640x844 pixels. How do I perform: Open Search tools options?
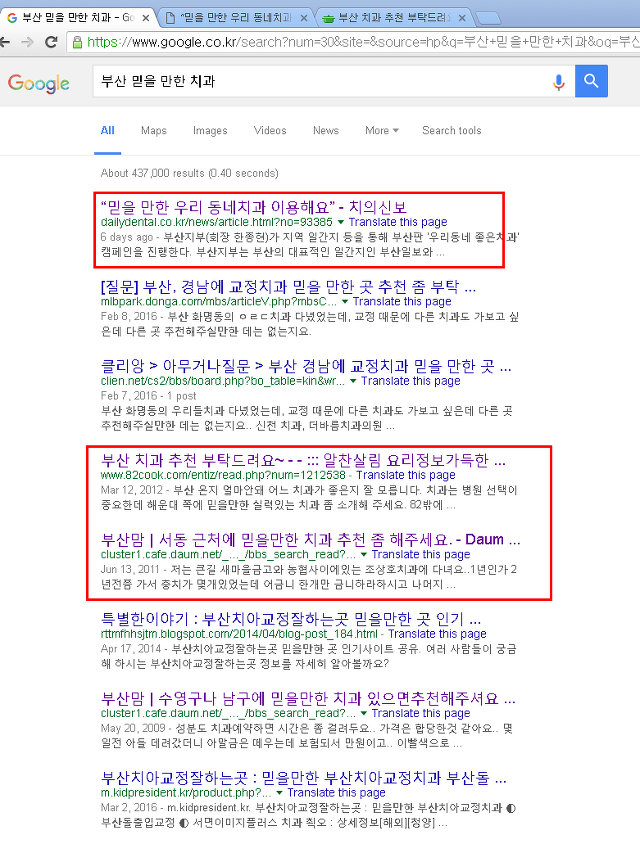[452, 130]
